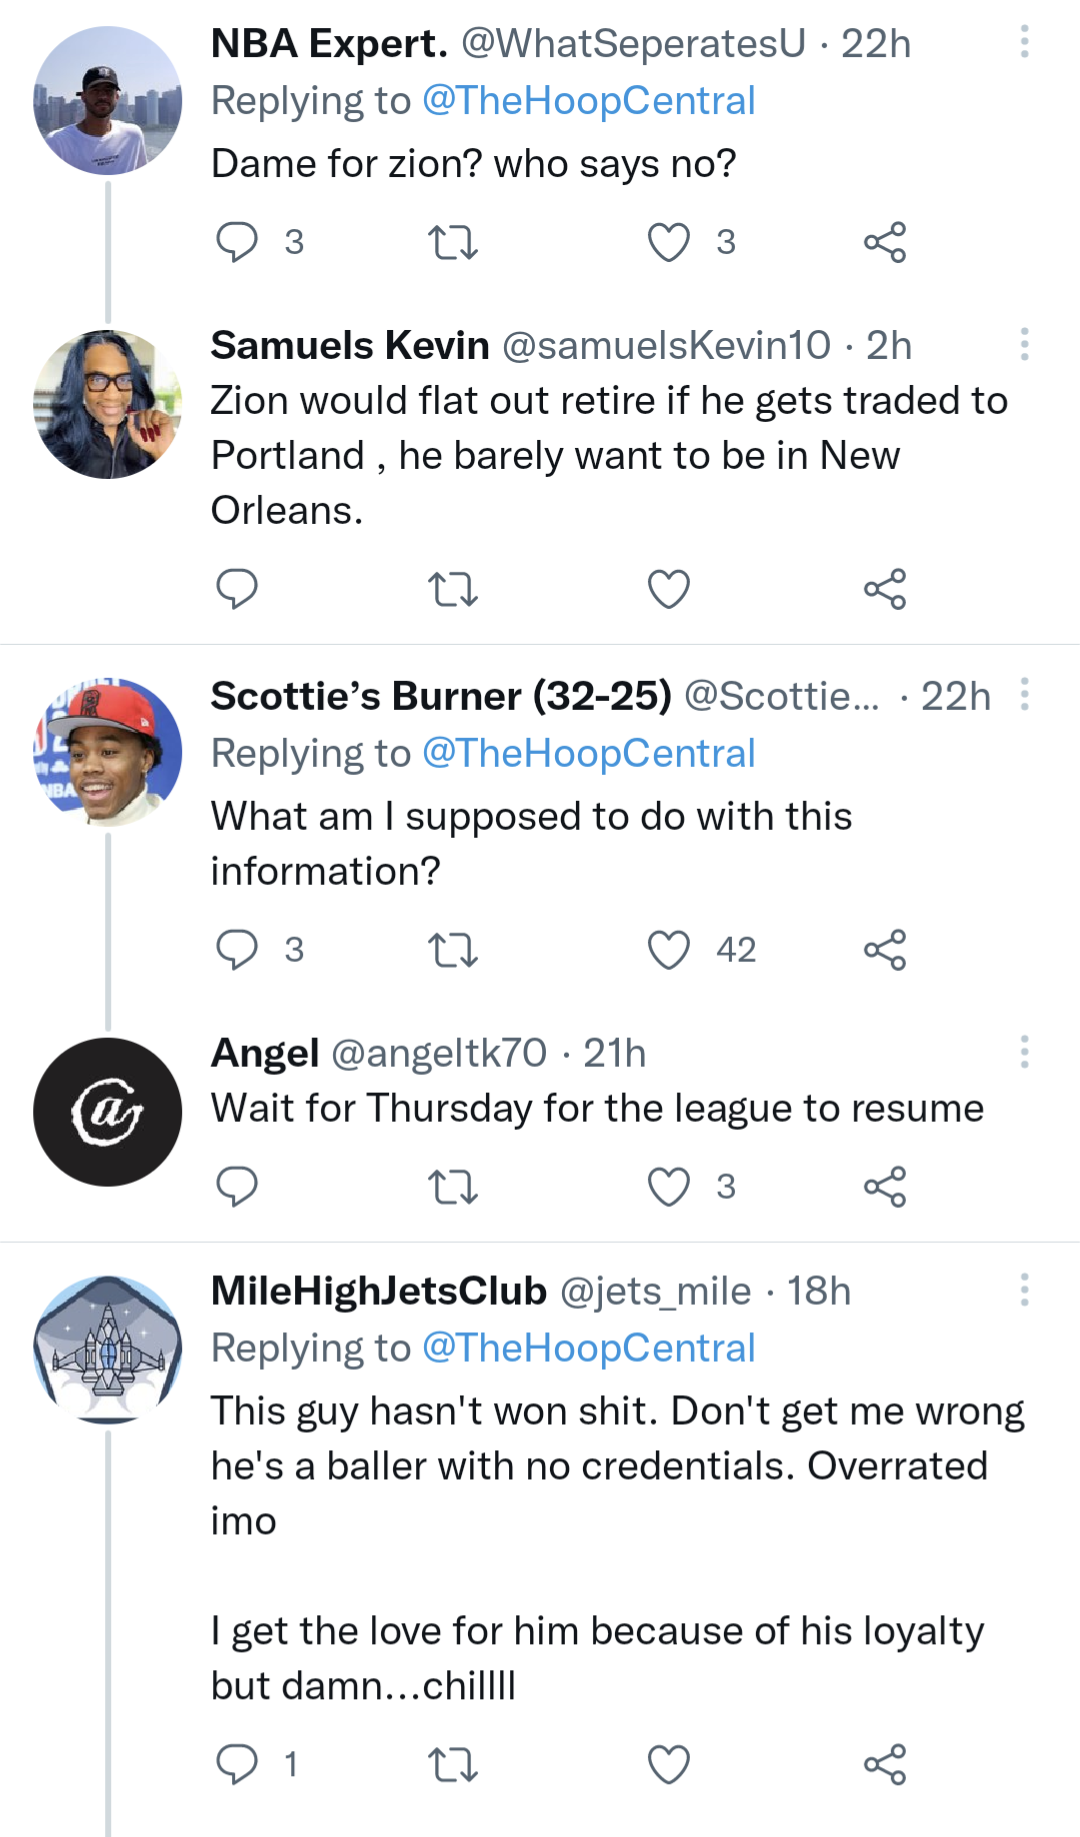Open more options for NBA Expert's tweet
The height and width of the screenshot is (1837, 1080).
click(1024, 42)
